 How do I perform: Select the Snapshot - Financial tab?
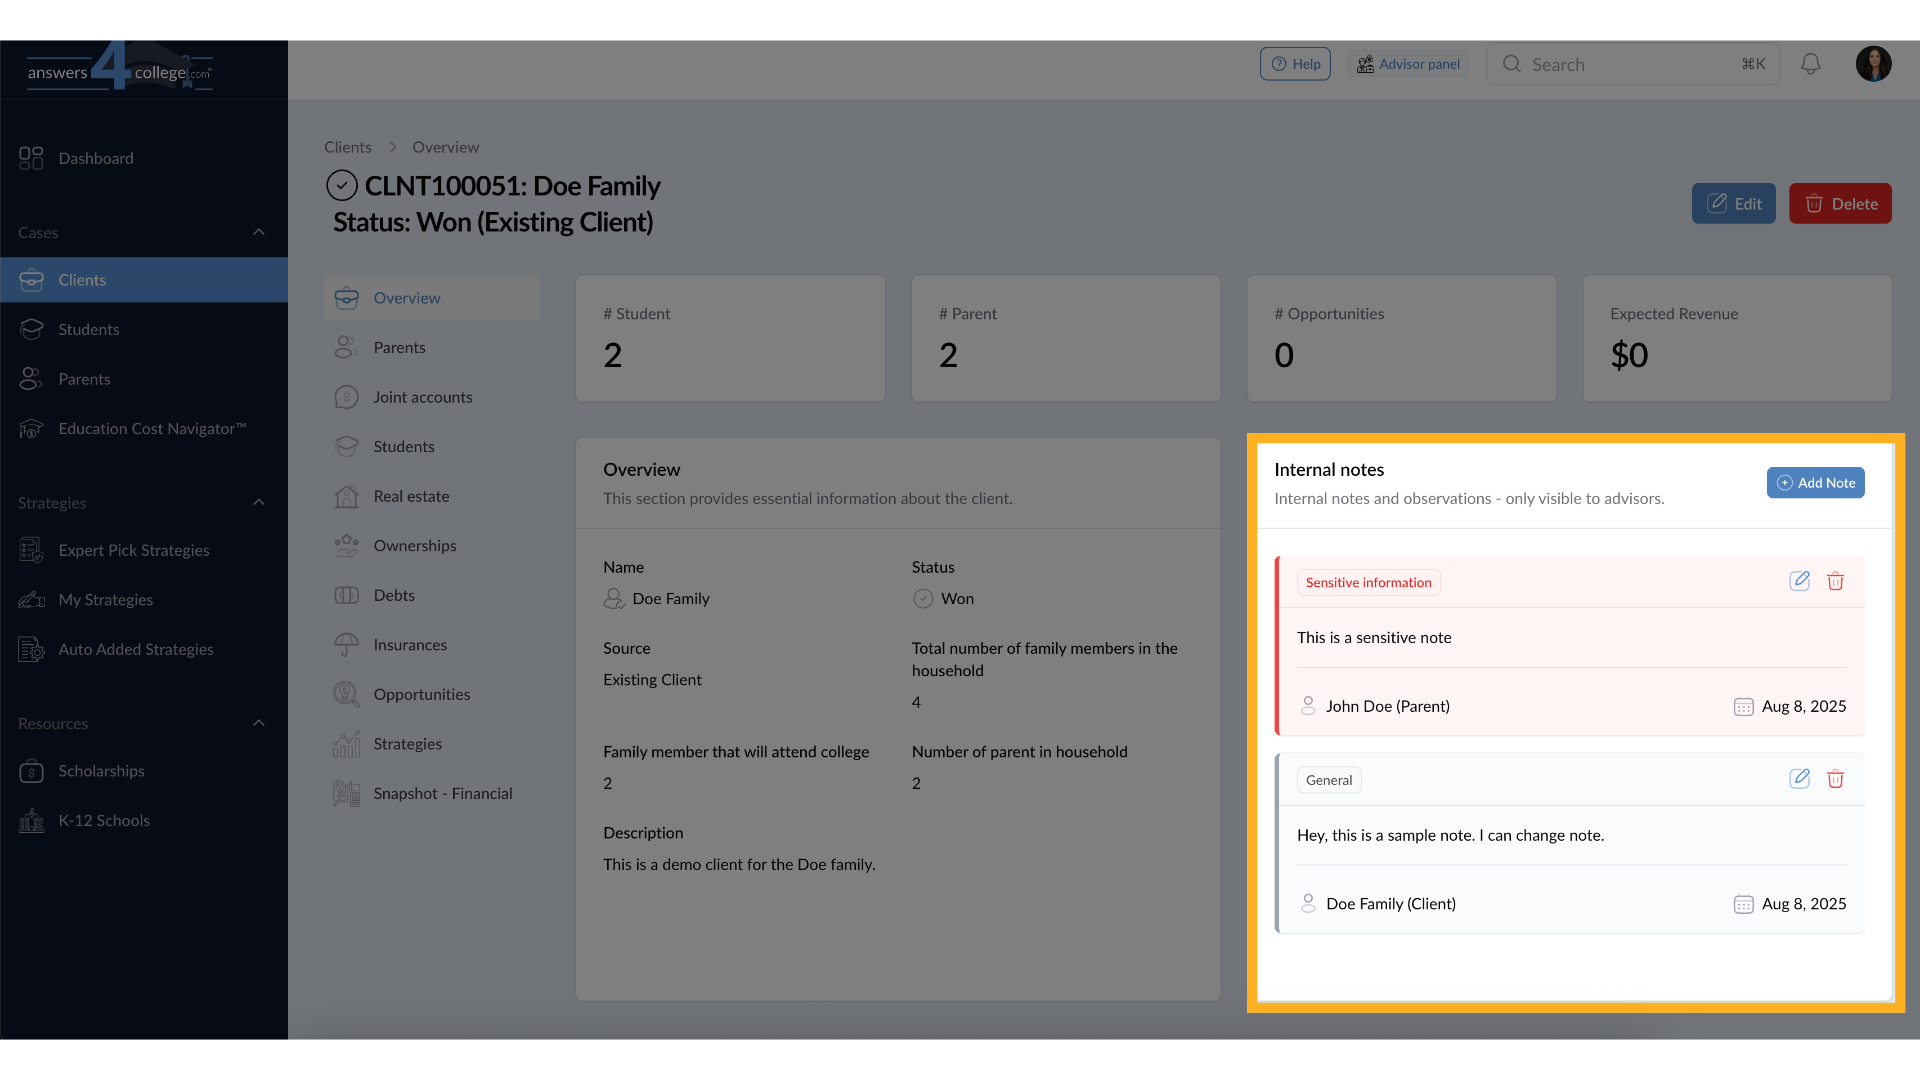coord(442,793)
